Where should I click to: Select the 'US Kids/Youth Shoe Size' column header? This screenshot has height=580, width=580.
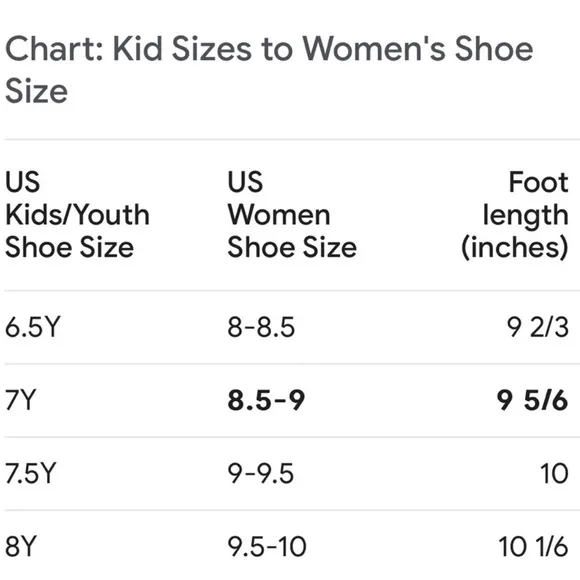(77, 215)
